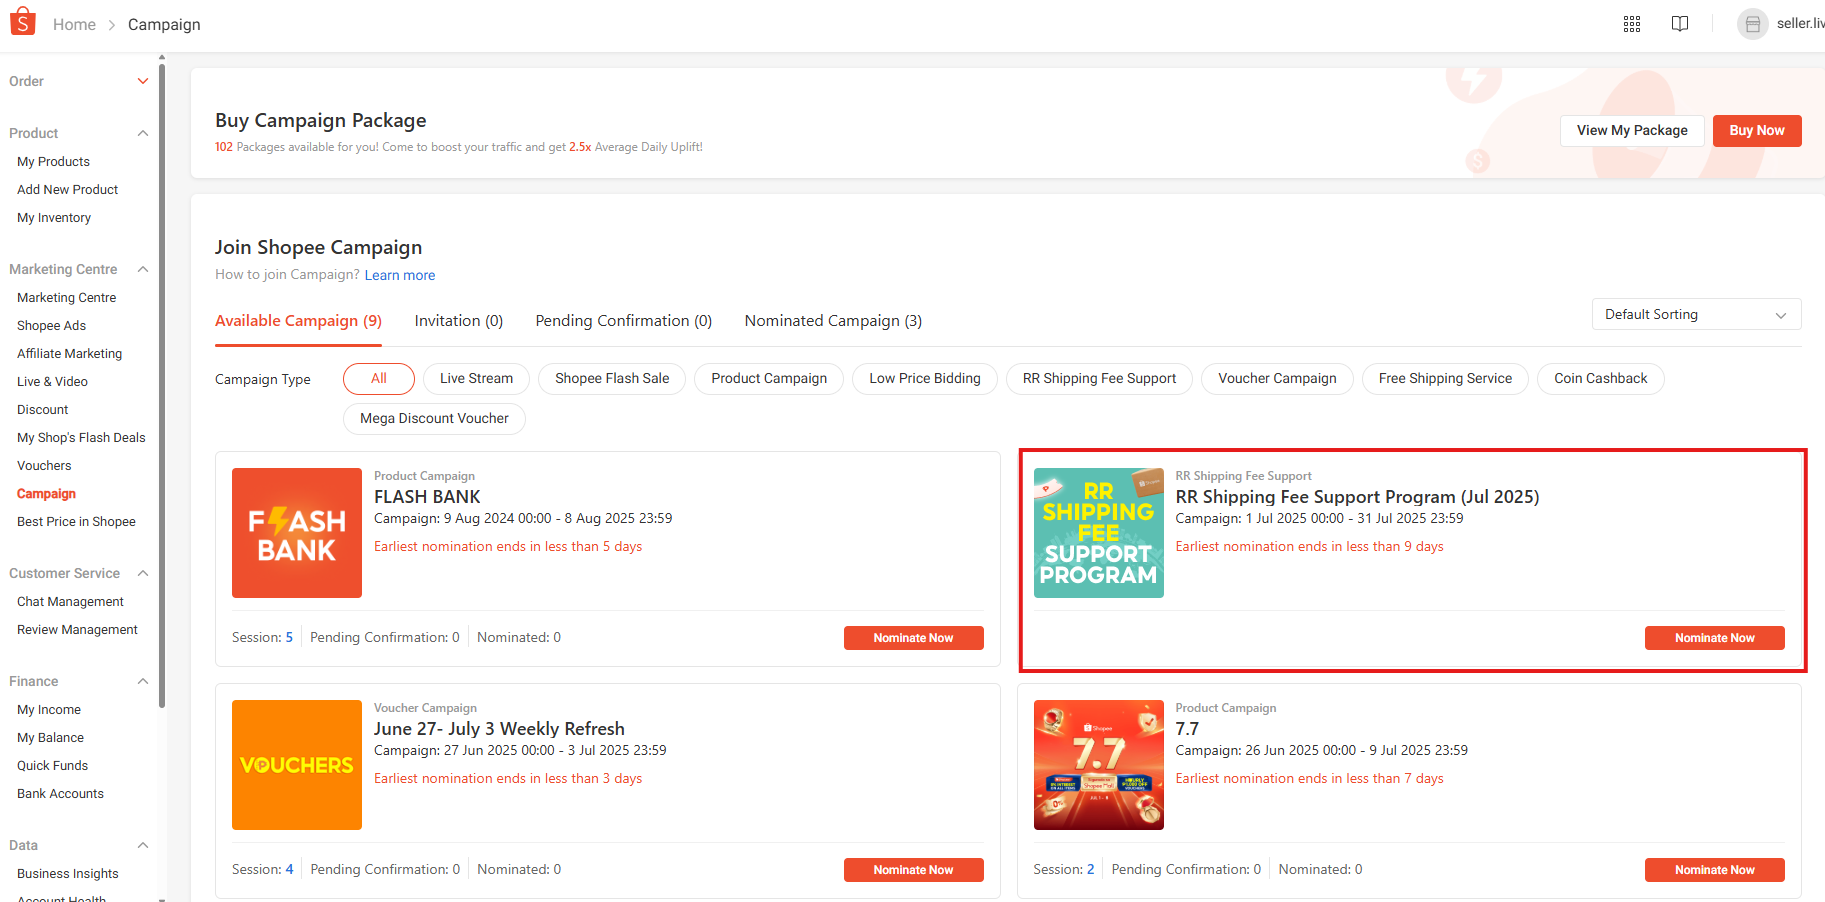Filter campaigns by Coin Cashback
This screenshot has width=1825, height=902.
pyautogui.click(x=1600, y=379)
